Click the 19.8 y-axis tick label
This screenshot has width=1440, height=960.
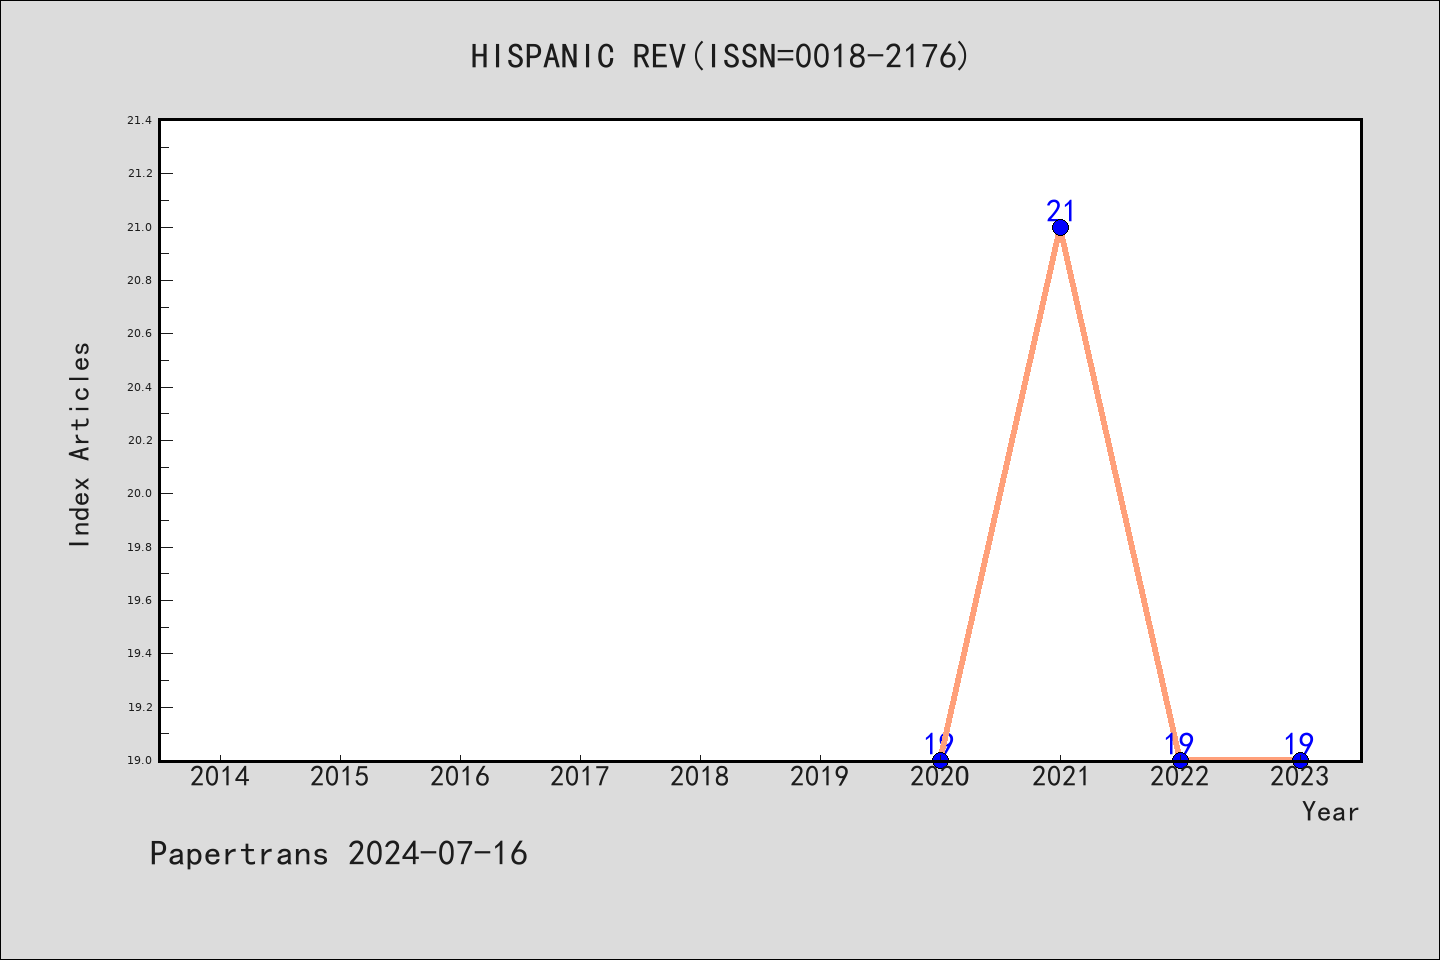click(139, 547)
